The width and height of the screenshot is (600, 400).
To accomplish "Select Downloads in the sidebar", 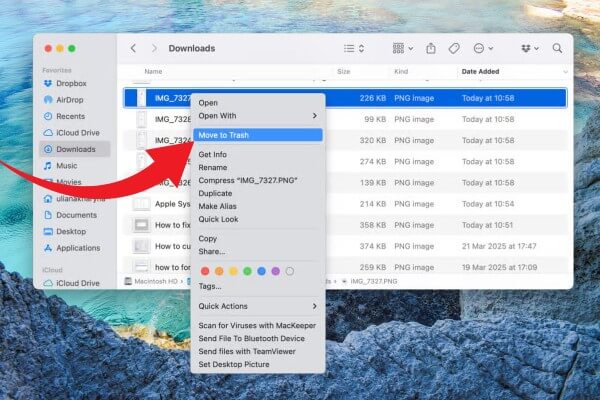I will 75,149.
